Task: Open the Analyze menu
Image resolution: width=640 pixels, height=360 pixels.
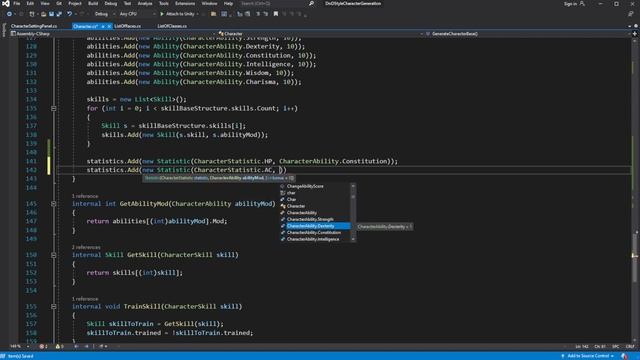Action: click(145, 4)
